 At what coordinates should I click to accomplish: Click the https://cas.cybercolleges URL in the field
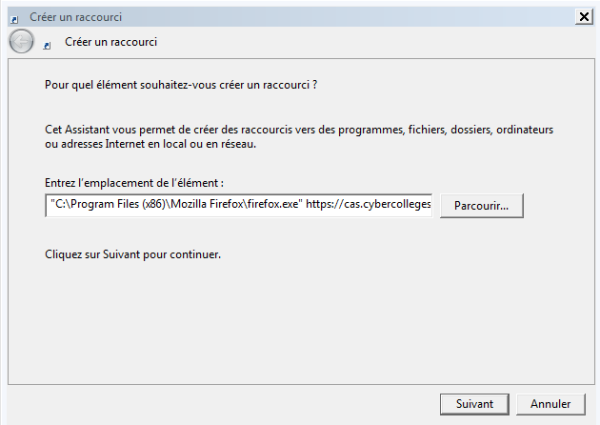coord(369,206)
